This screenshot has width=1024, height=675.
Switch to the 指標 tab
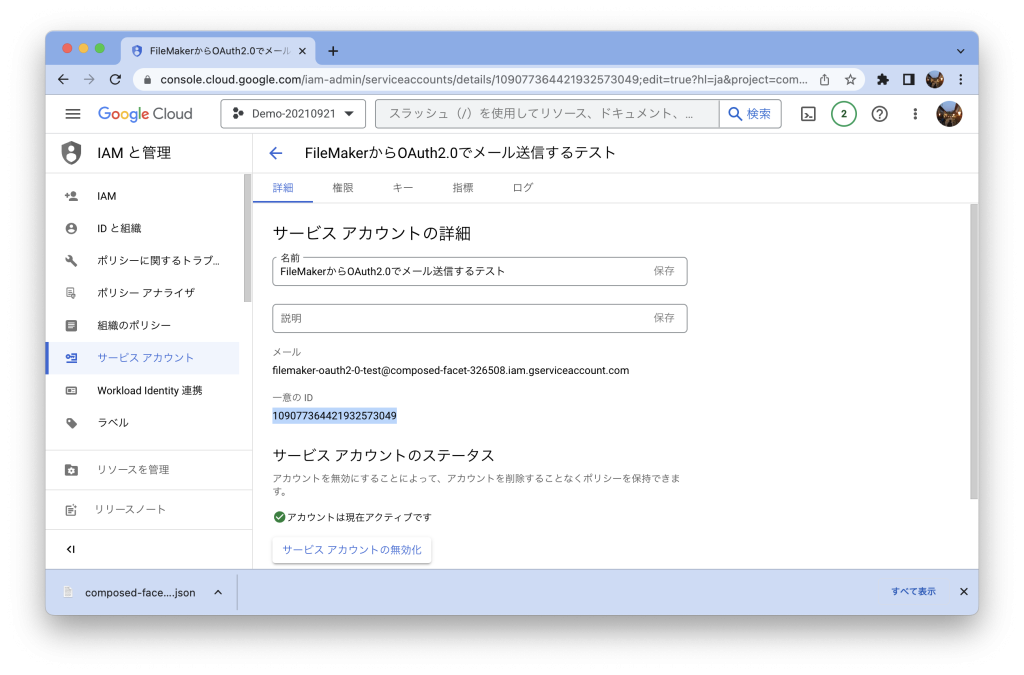pyautogui.click(x=463, y=188)
